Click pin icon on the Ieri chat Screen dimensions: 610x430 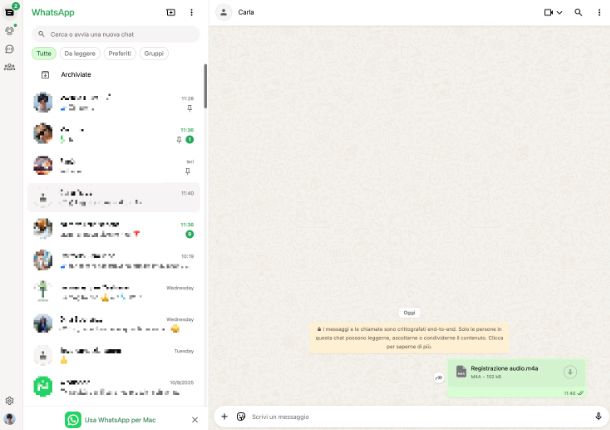[x=188, y=171]
